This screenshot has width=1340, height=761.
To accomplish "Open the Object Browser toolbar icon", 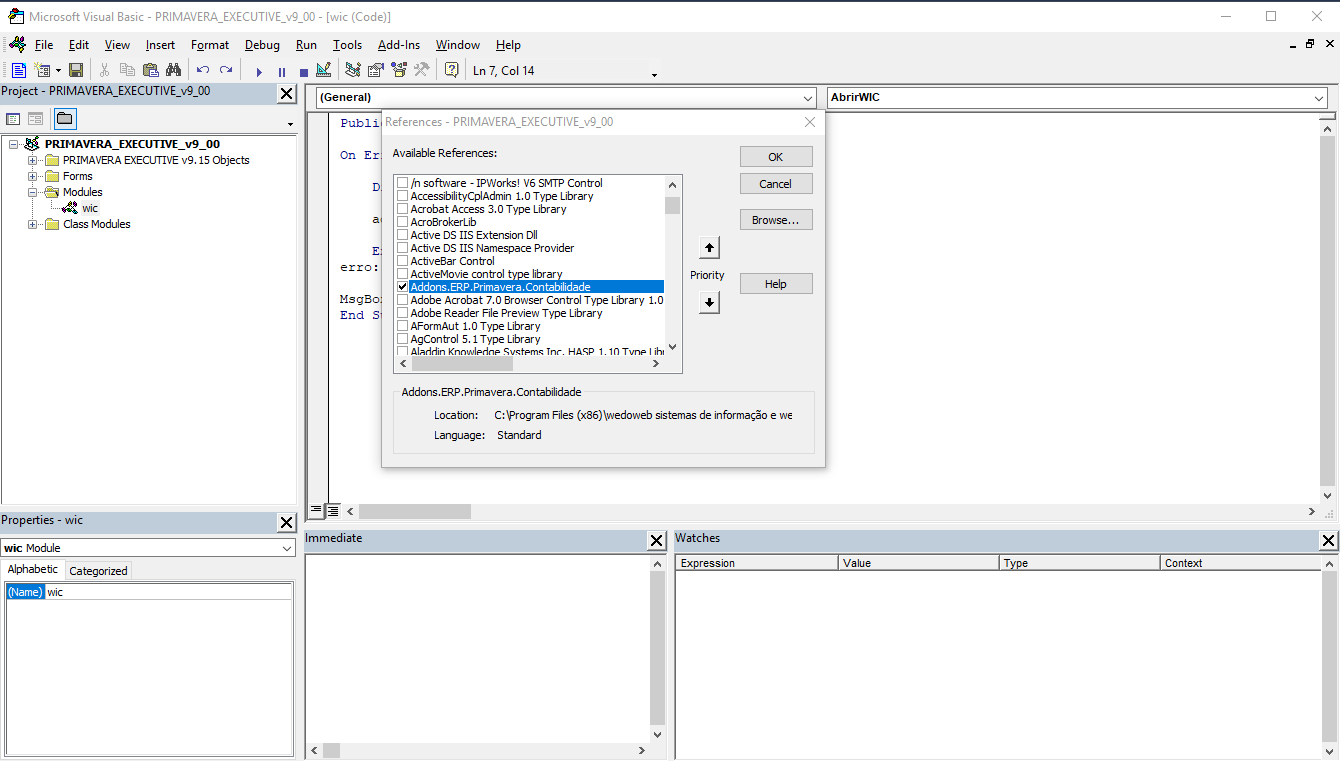I will [x=399, y=70].
